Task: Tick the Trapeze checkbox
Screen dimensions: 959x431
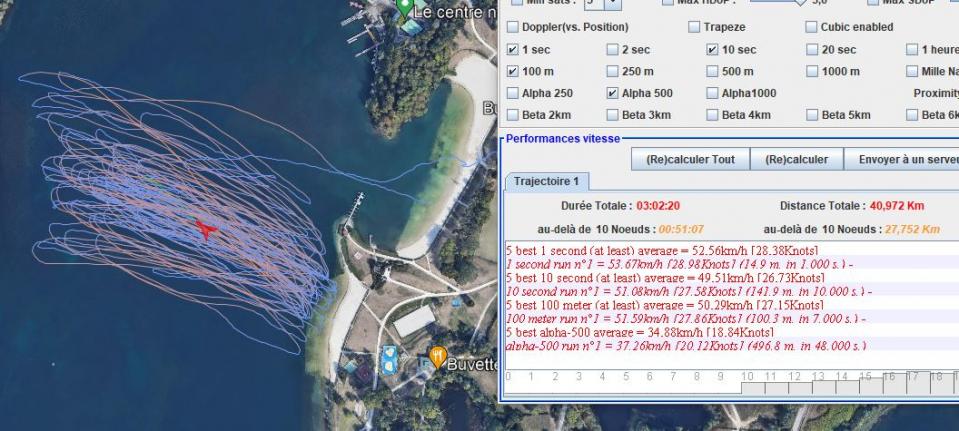Action: [694, 28]
